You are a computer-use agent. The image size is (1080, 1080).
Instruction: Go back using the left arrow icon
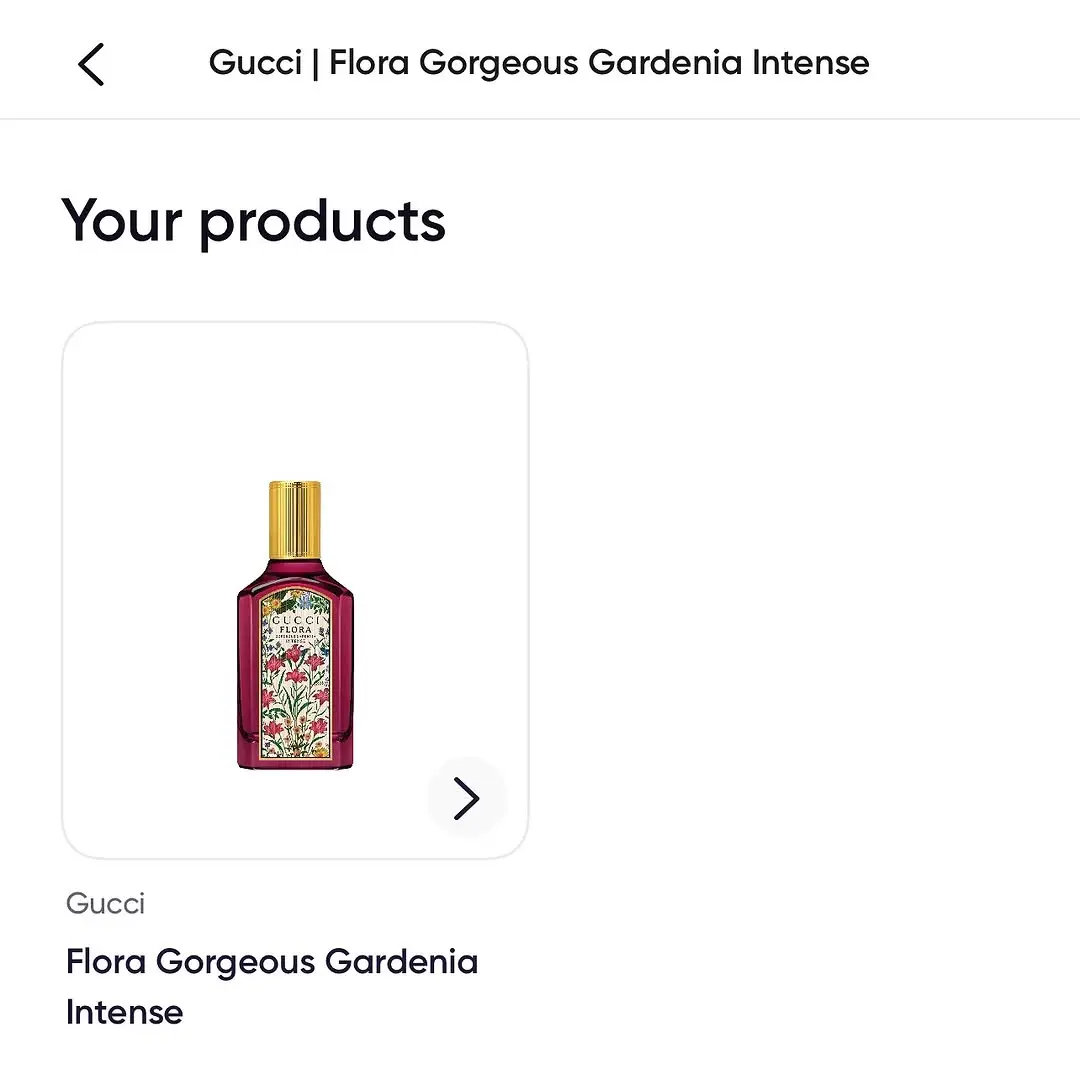(91, 64)
